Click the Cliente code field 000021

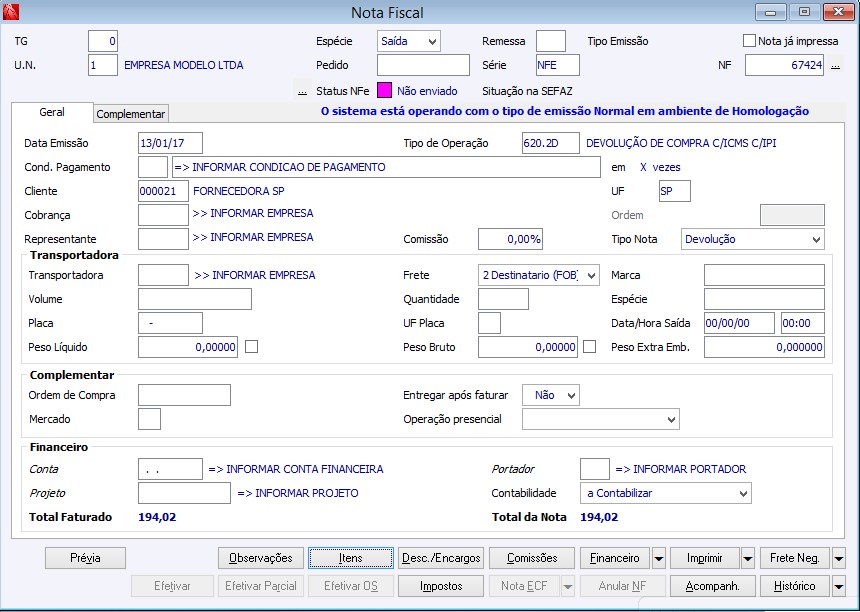[x=163, y=191]
